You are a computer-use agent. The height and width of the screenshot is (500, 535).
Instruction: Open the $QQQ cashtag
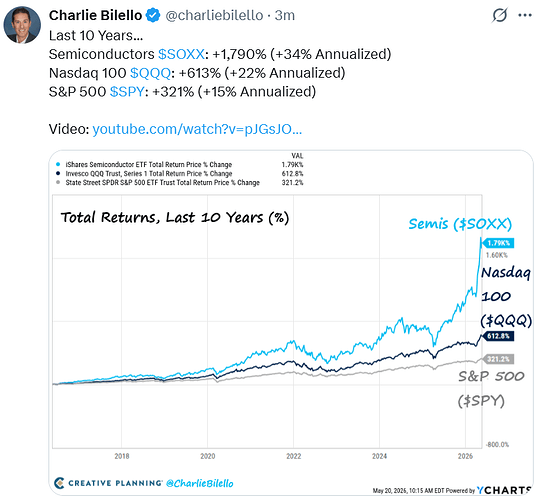point(150,73)
